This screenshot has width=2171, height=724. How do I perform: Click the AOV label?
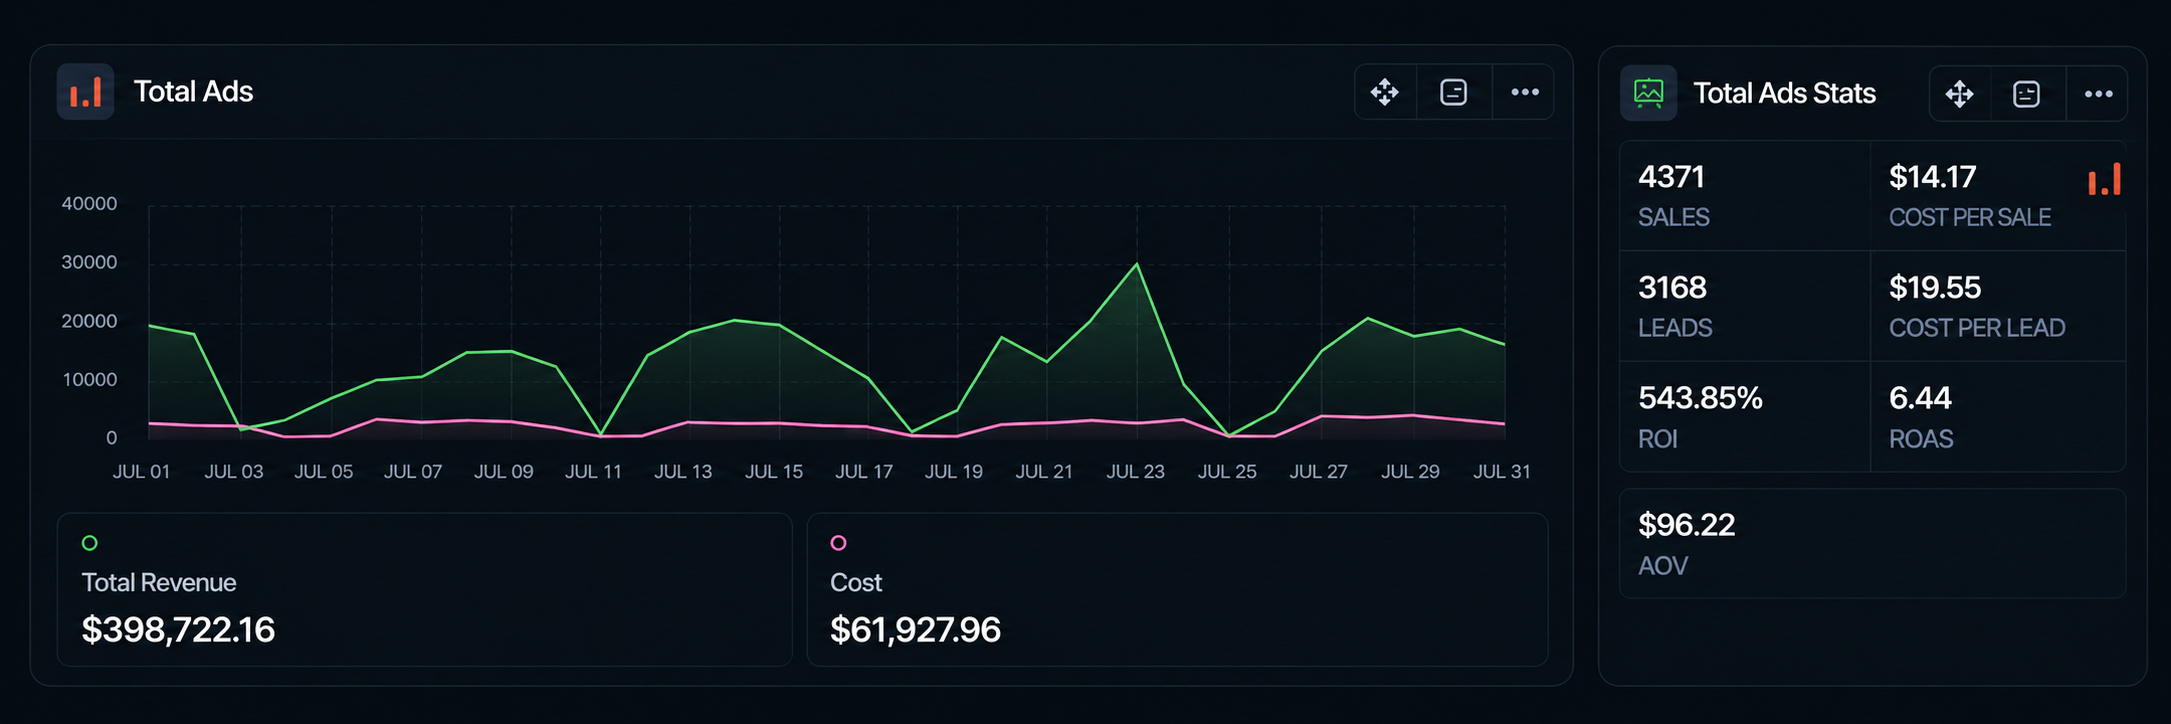pos(1662,566)
